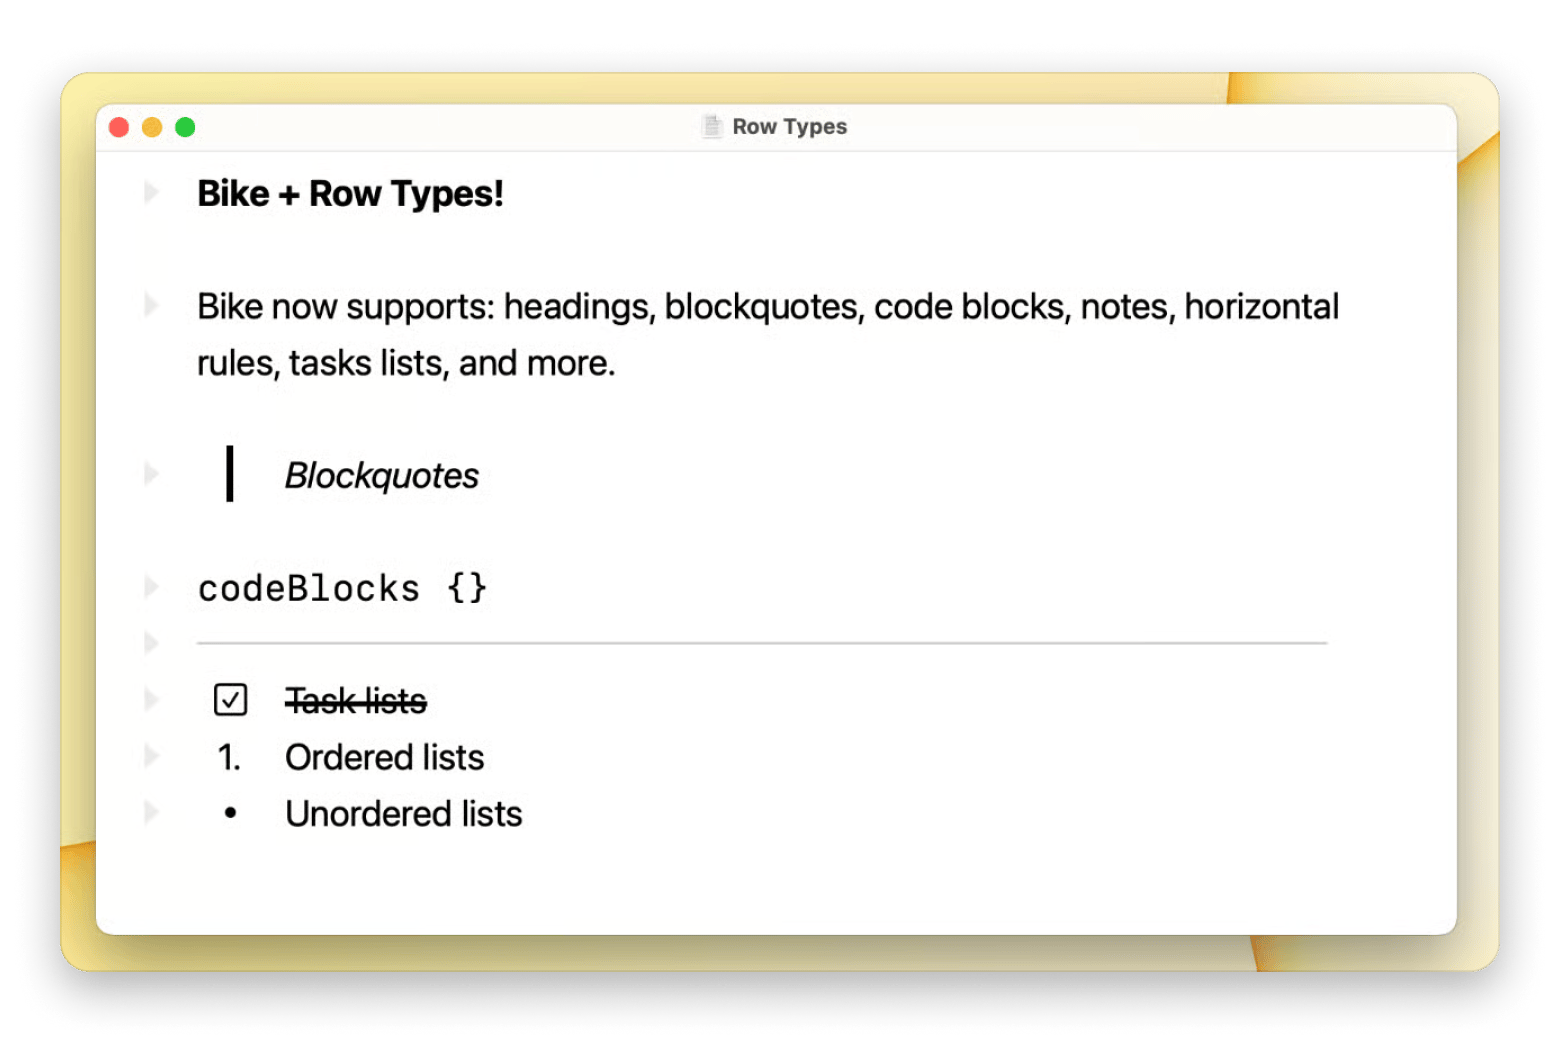Click the Ordered lists row handle
Viewport: 1560px width, 1052px height.
152,756
